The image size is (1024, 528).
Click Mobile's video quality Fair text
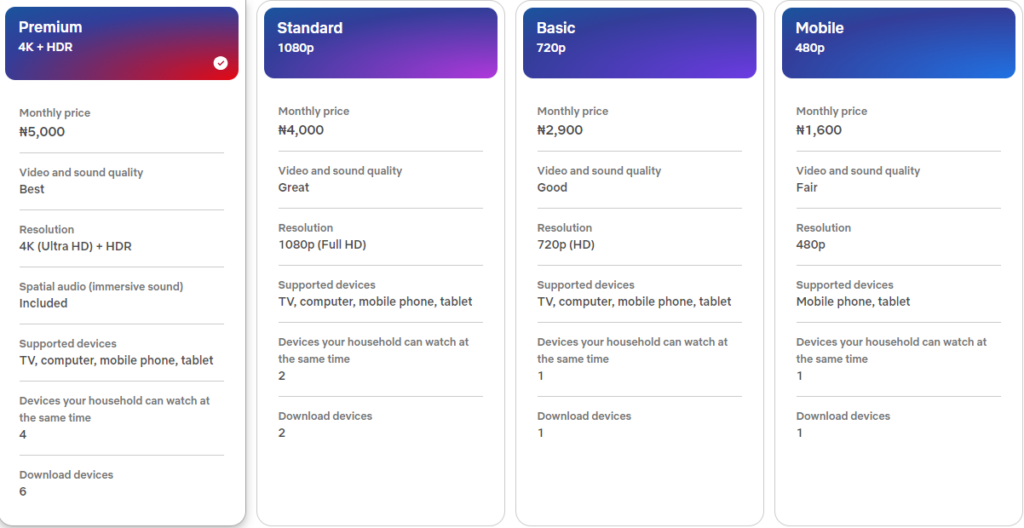click(807, 187)
